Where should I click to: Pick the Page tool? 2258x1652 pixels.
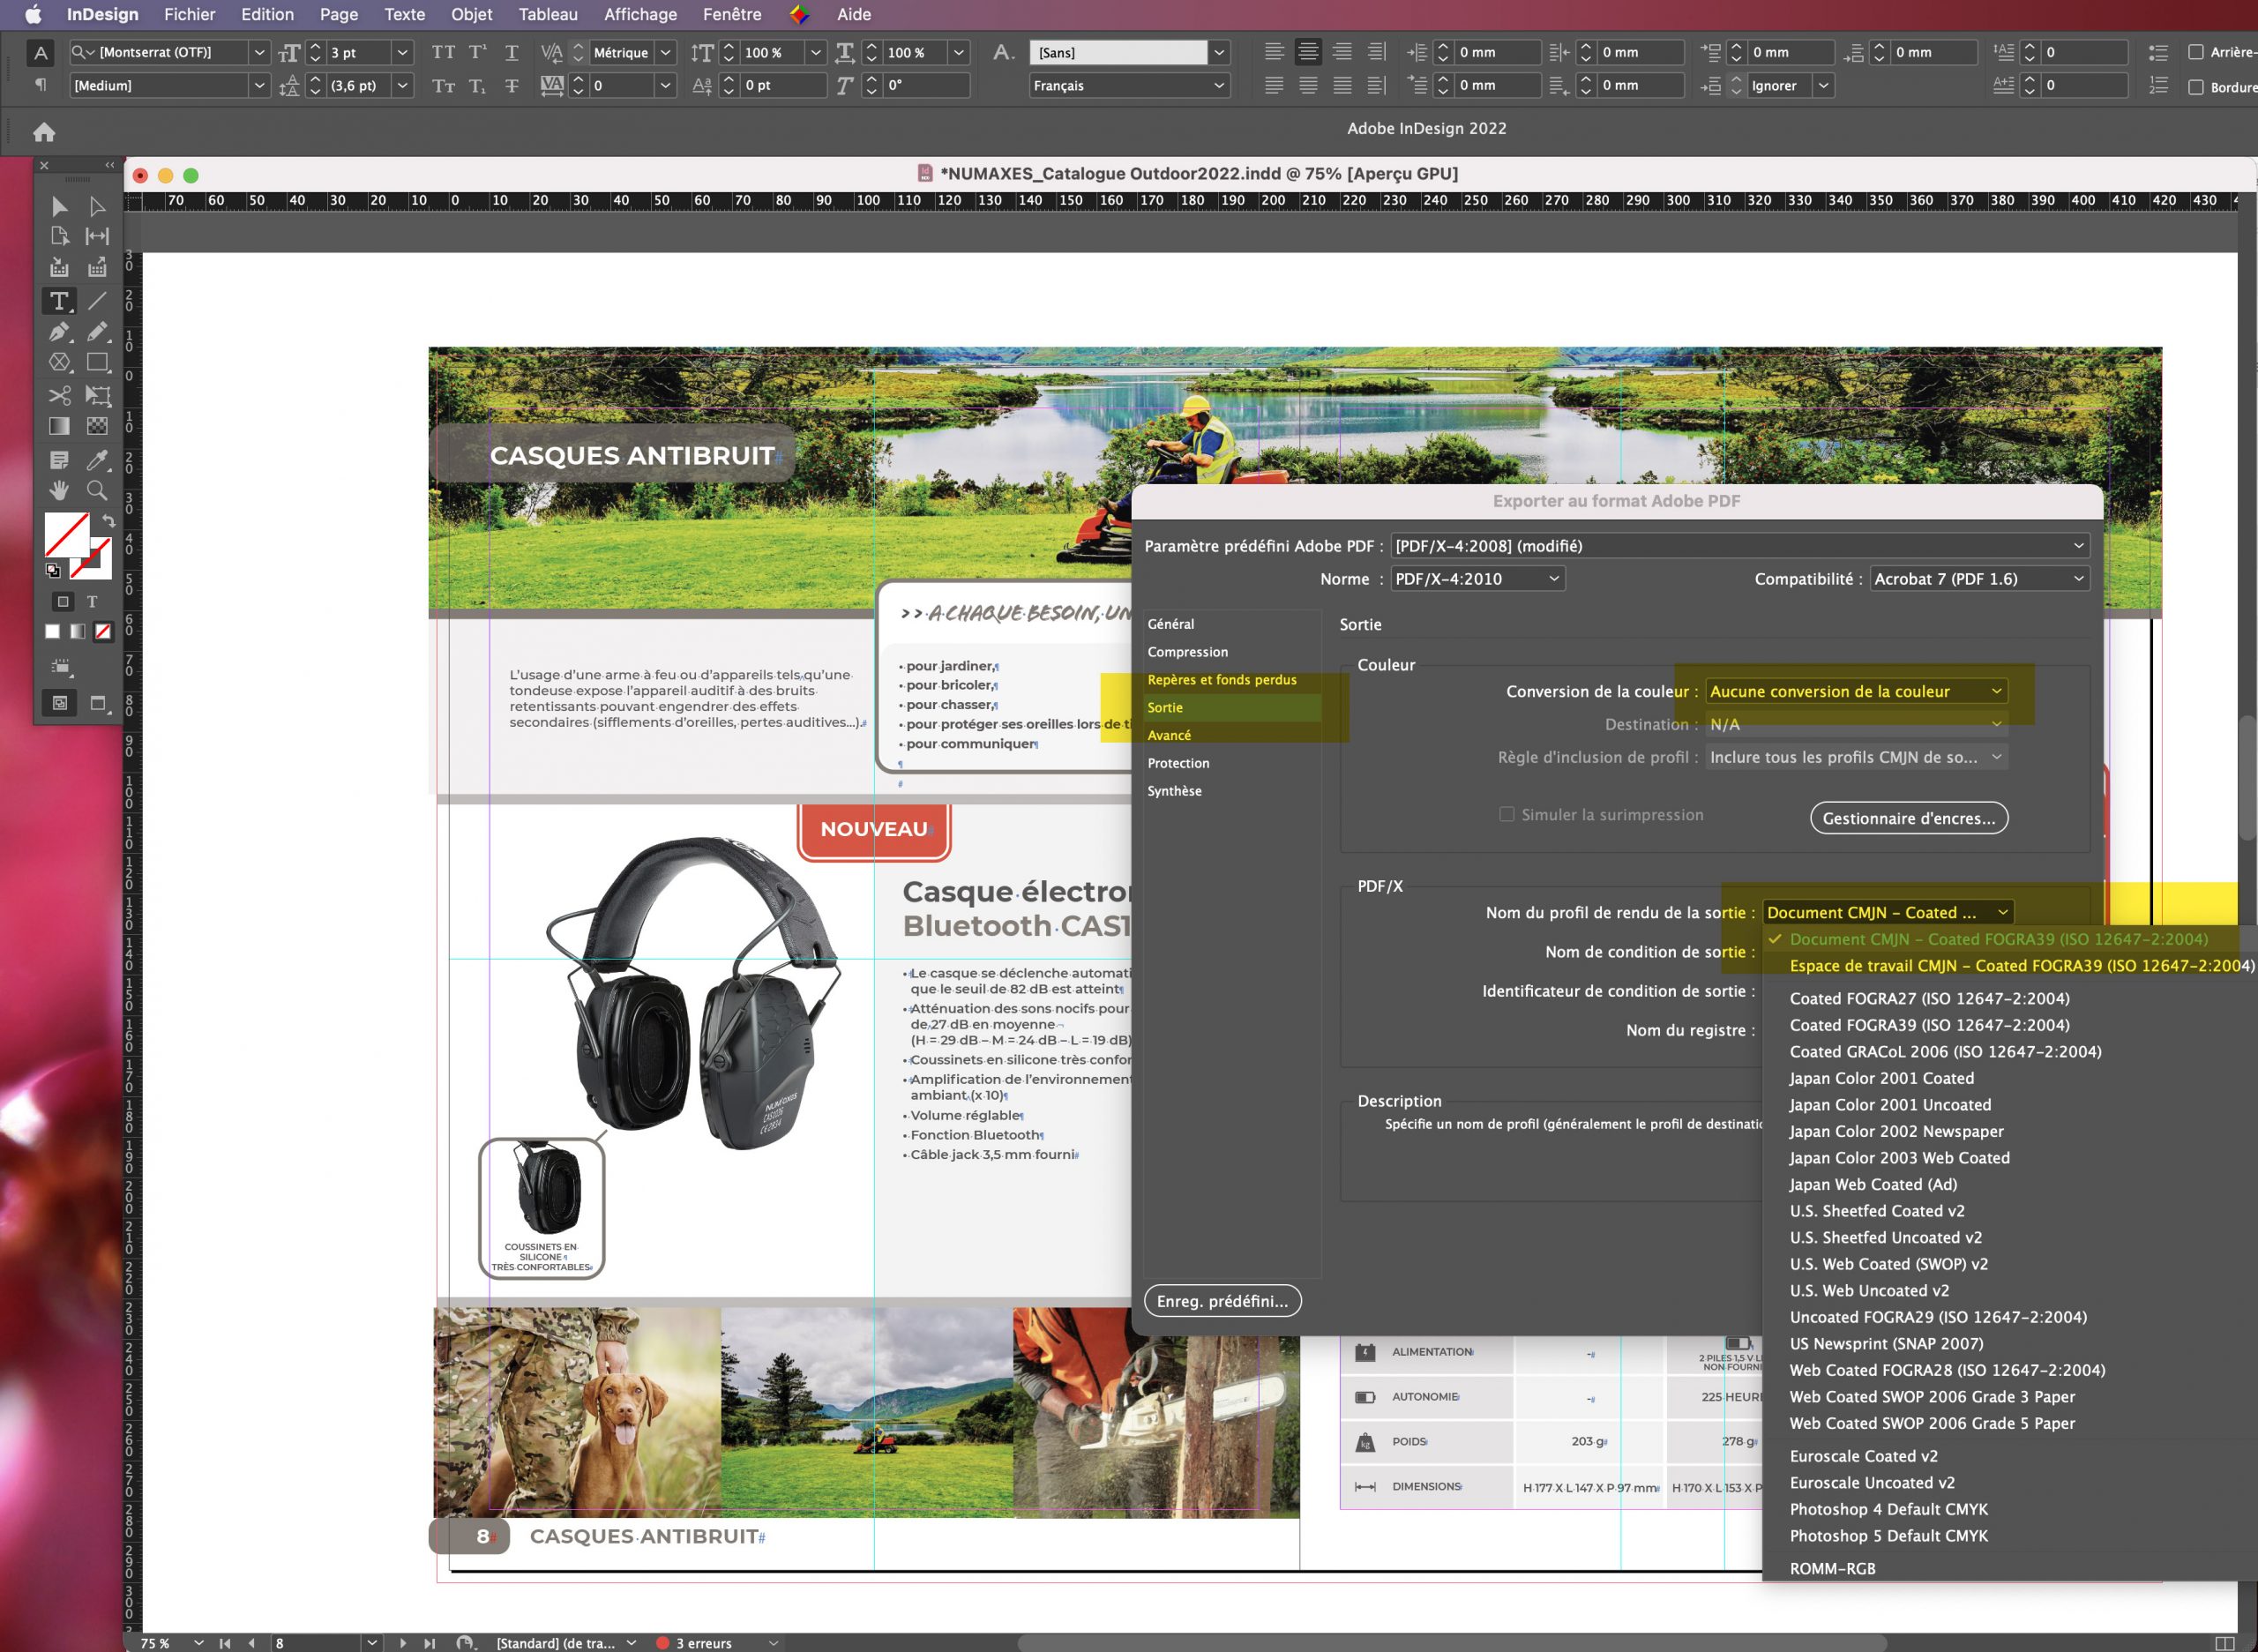59,237
